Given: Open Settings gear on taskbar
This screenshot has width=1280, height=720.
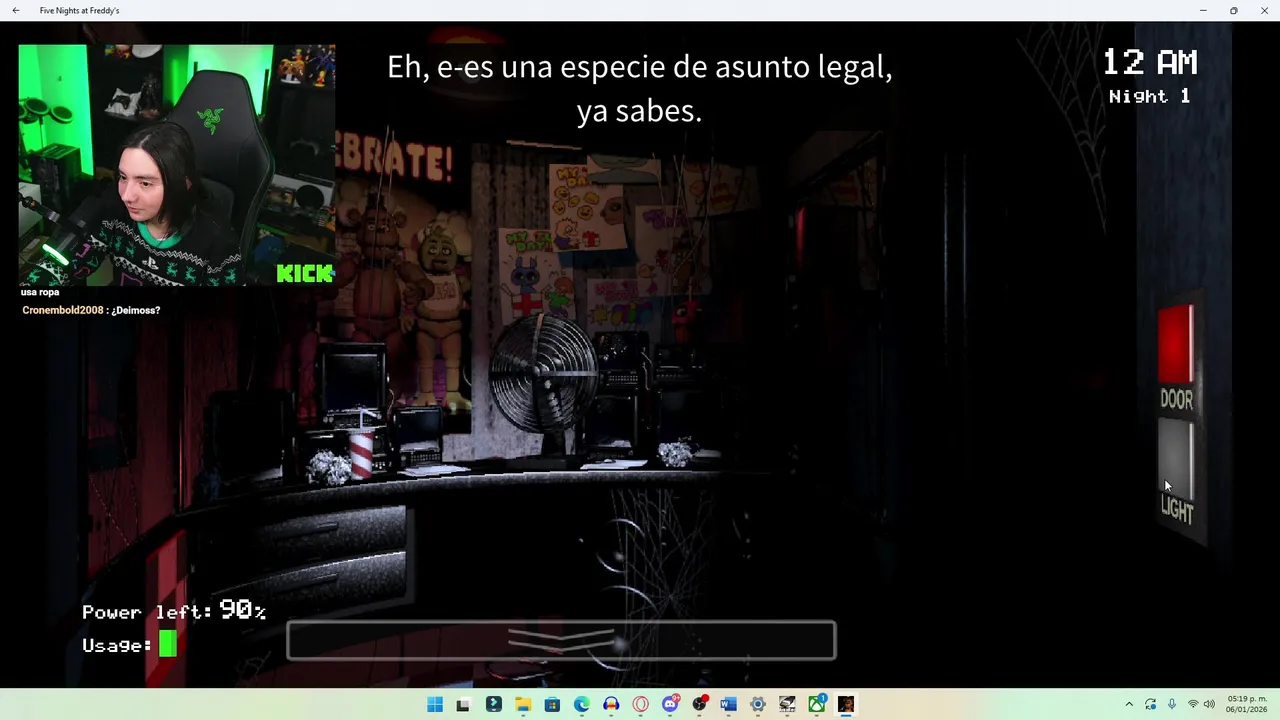Looking at the screenshot, I should click(758, 704).
